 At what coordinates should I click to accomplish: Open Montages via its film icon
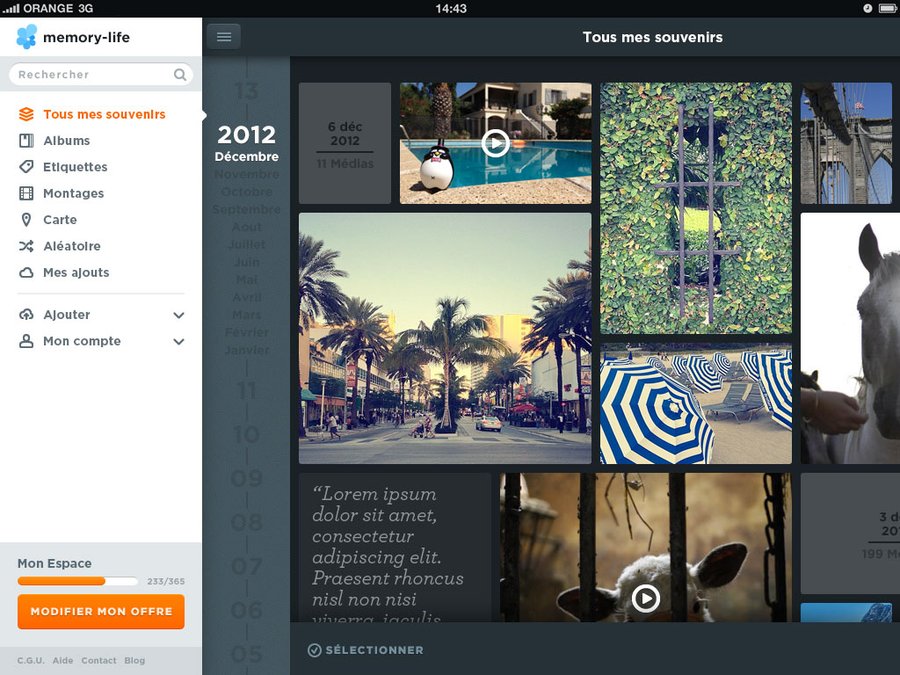pyautogui.click(x=26, y=193)
